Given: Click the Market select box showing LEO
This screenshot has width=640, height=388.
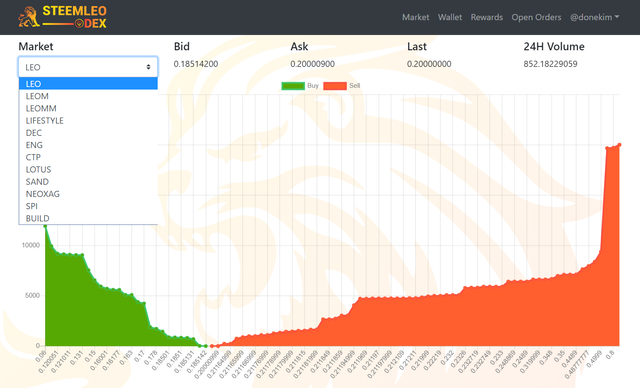Looking at the screenshot, I should pos(88,67).
